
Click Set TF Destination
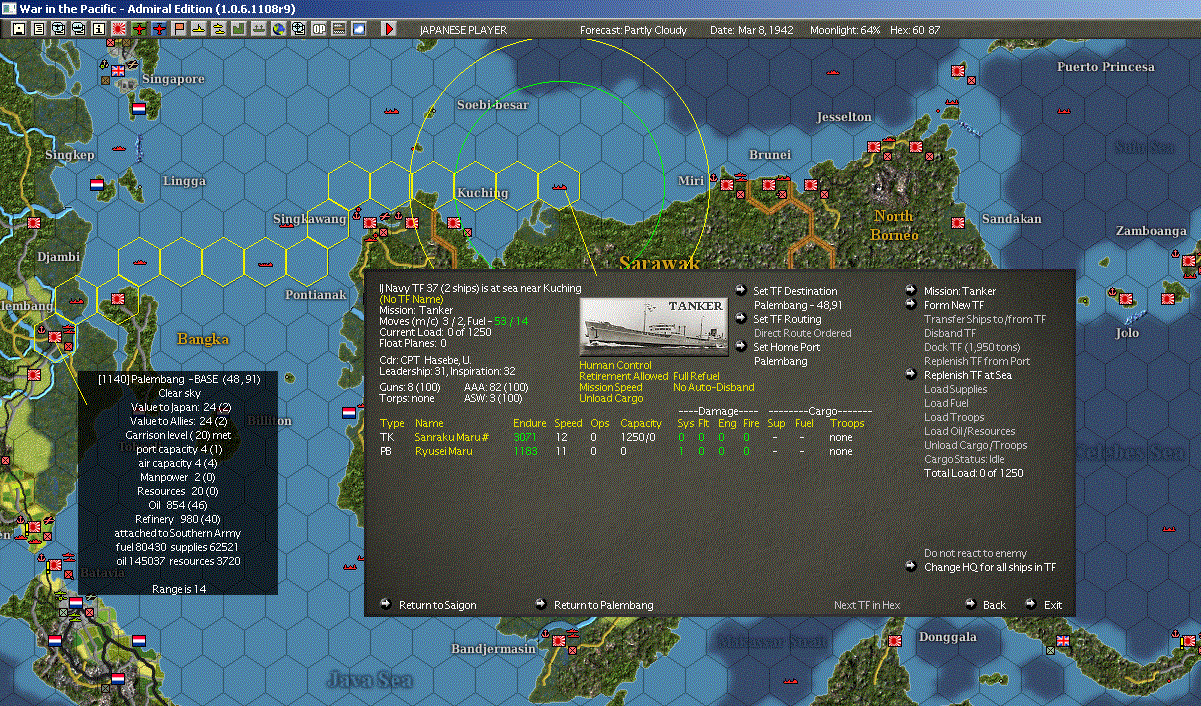point(795,291)
